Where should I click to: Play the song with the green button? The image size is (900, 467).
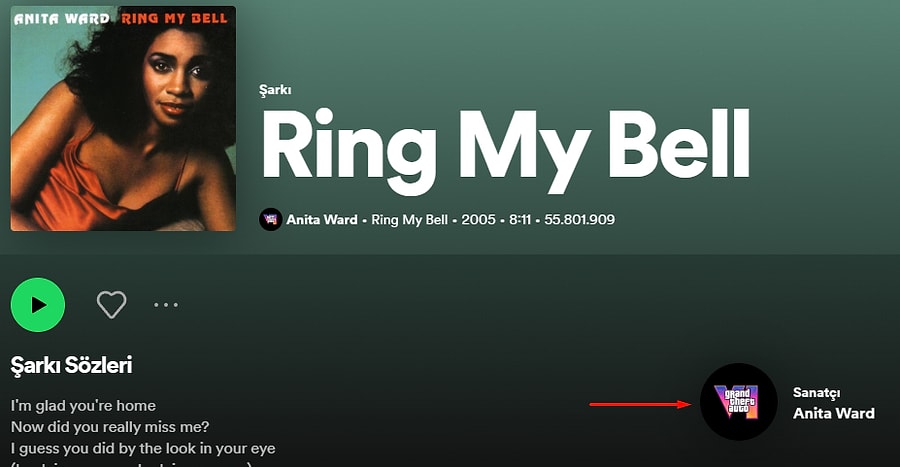[38, 305]
